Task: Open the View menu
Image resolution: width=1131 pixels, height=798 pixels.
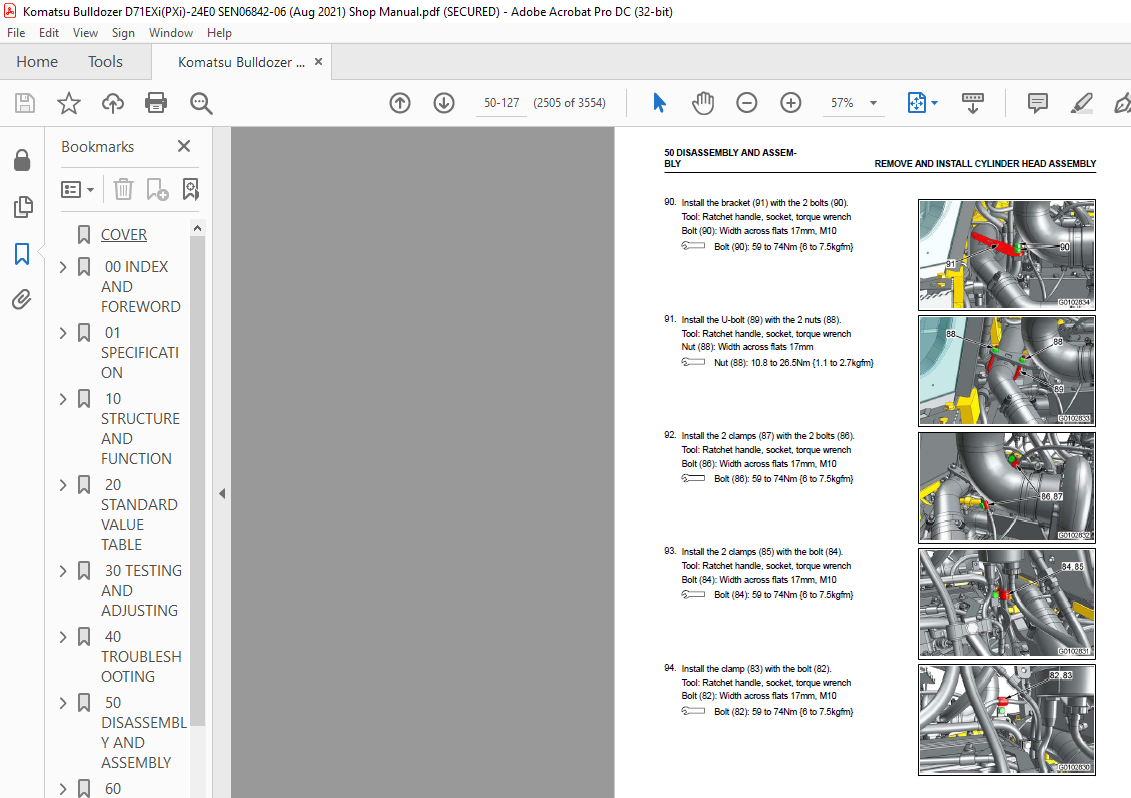Action: 85,33
